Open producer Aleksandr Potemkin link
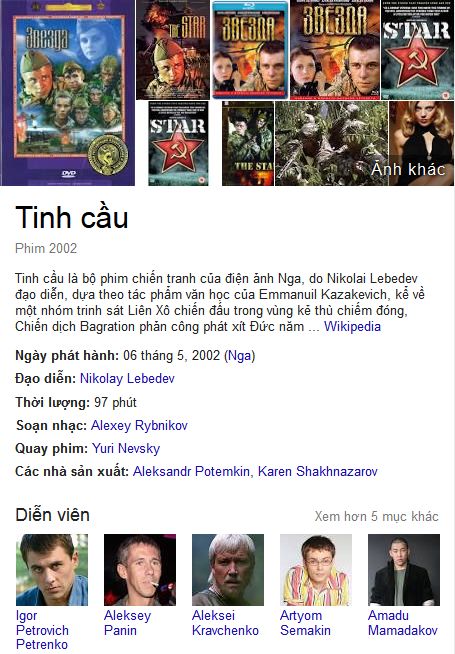 pyautogui.click(x=191, y=471)
